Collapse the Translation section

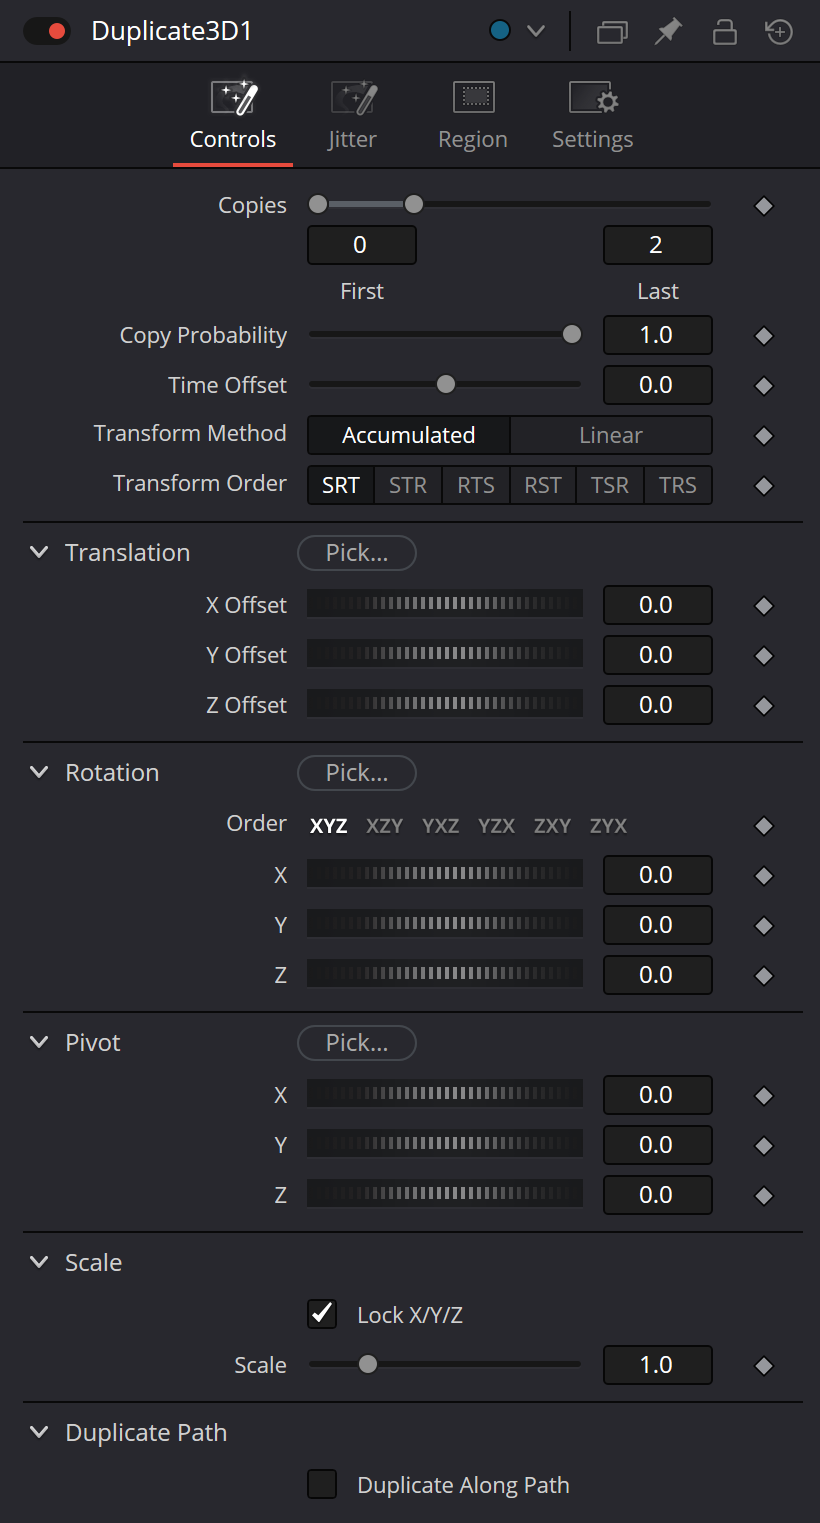tap(39, 552)
